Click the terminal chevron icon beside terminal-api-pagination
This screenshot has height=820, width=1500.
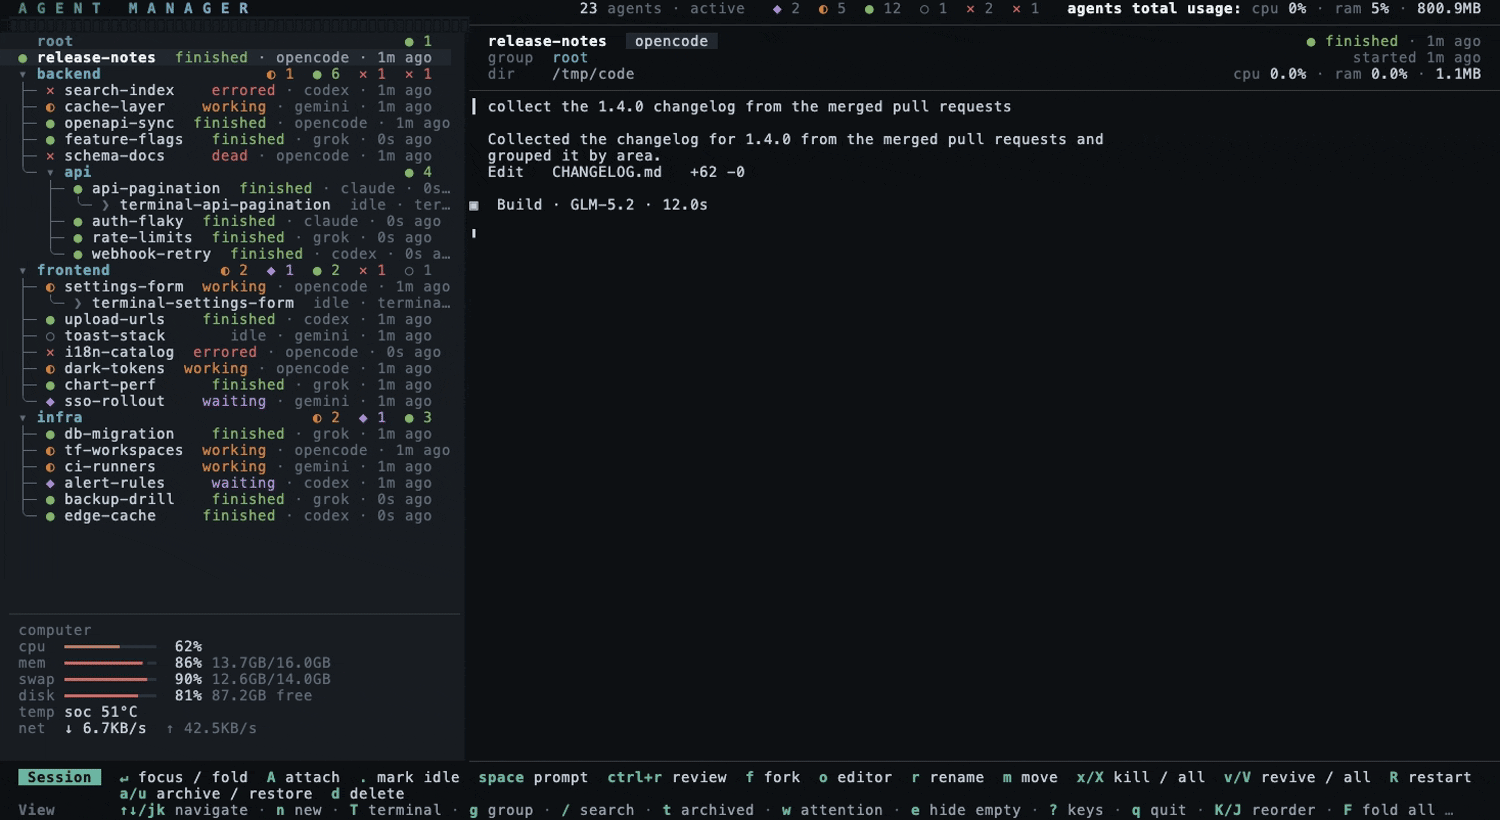(105, 205)
